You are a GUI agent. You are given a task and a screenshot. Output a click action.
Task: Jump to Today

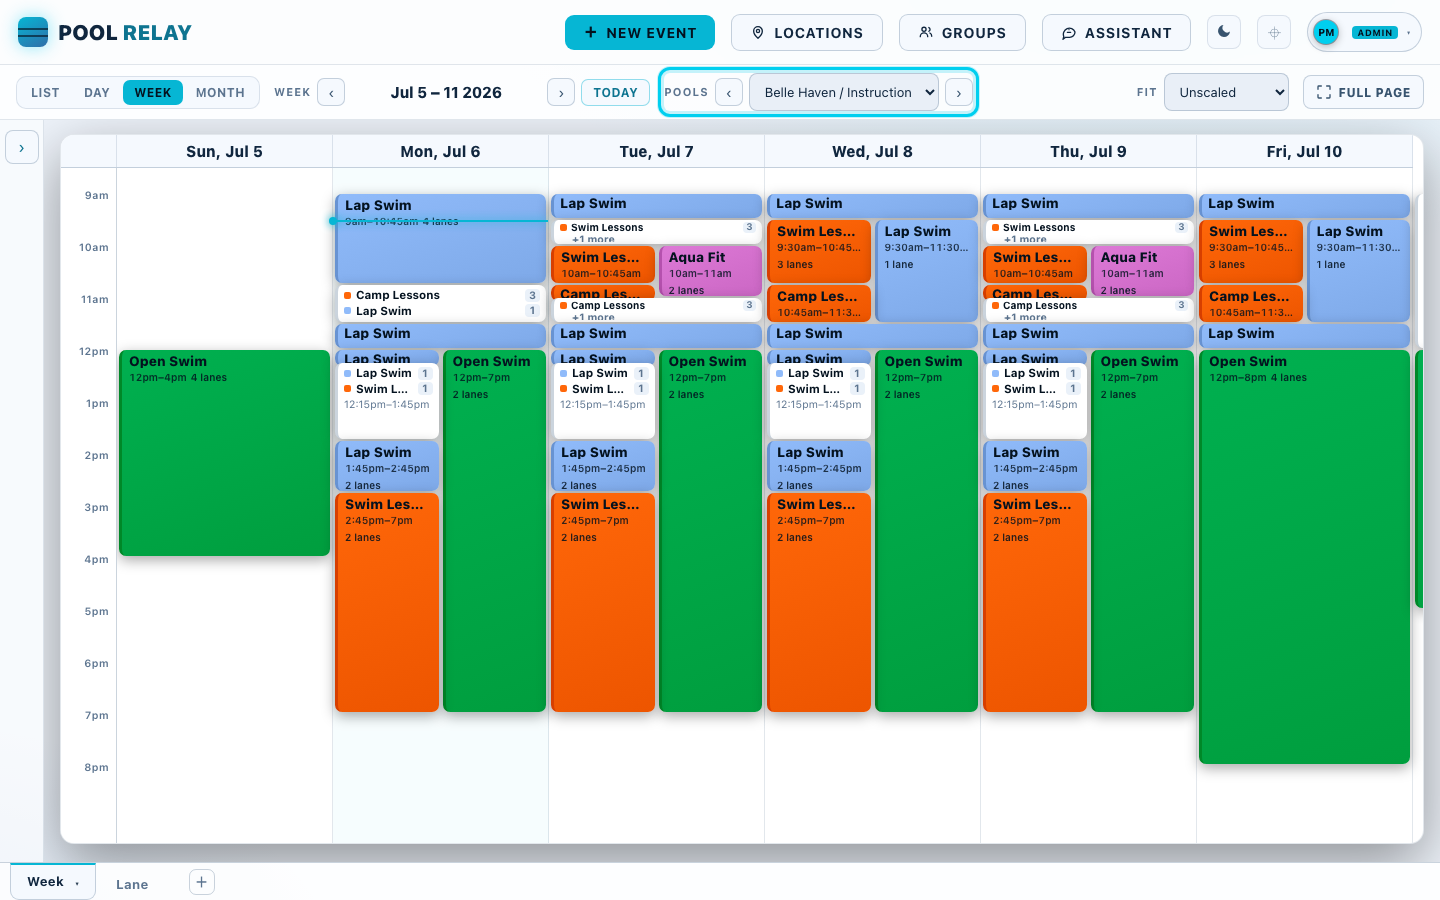615,92
